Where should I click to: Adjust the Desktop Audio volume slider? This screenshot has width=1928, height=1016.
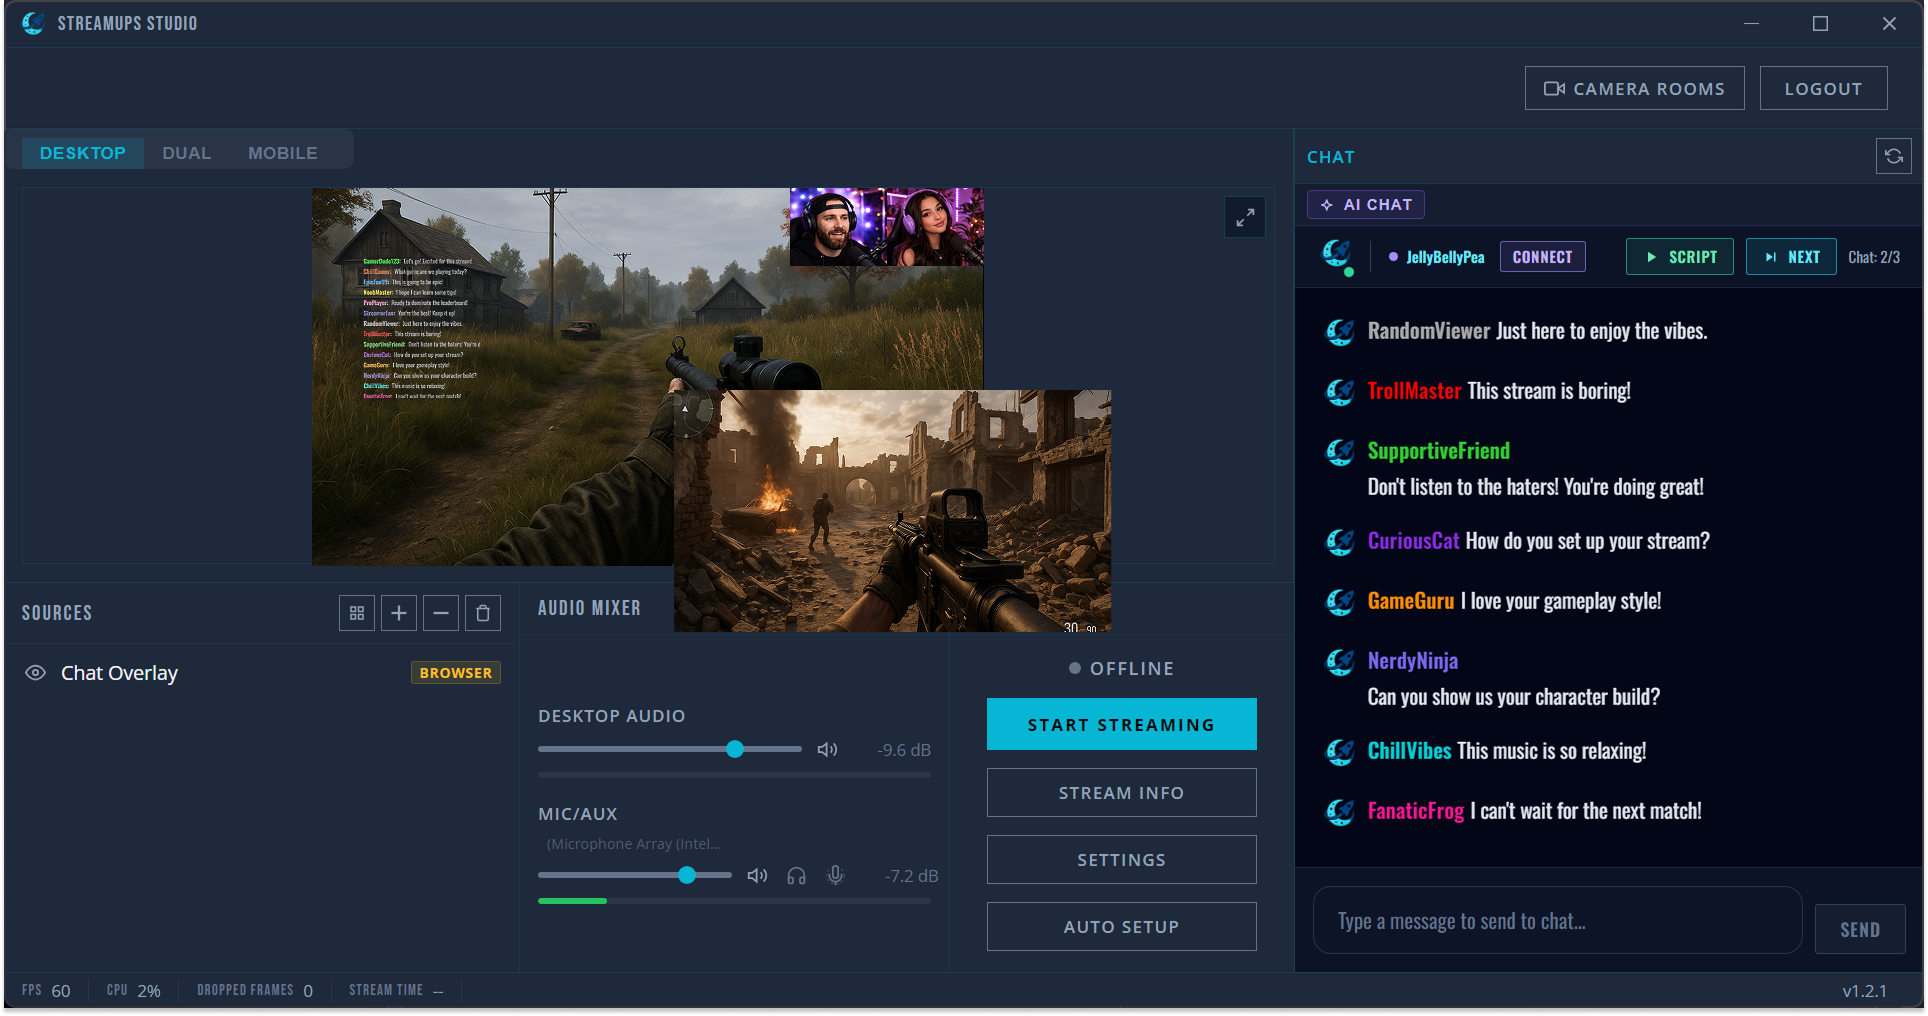pyautogui.click(x=735, y=748)
